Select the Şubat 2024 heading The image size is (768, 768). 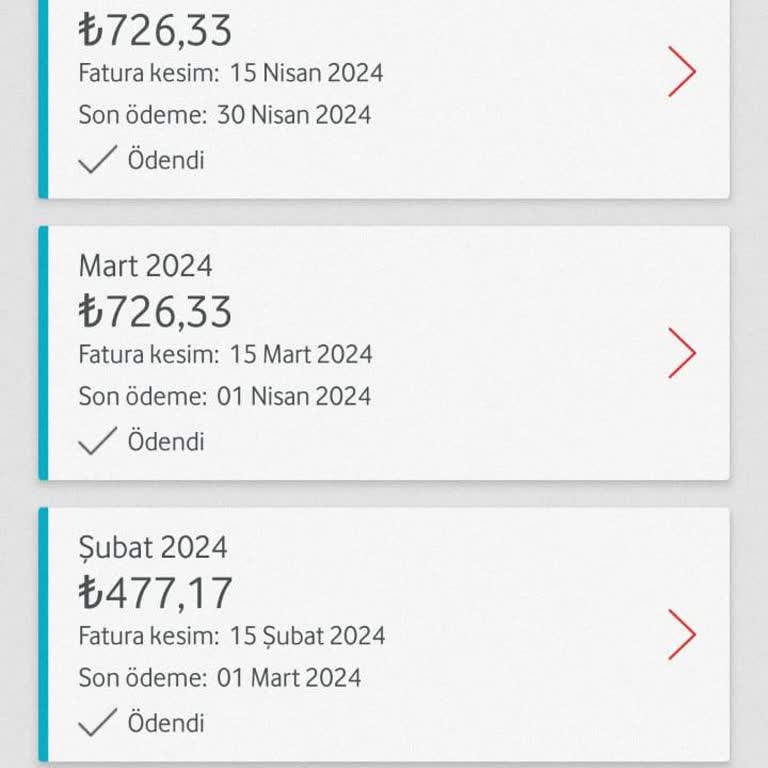click(153, 548)
